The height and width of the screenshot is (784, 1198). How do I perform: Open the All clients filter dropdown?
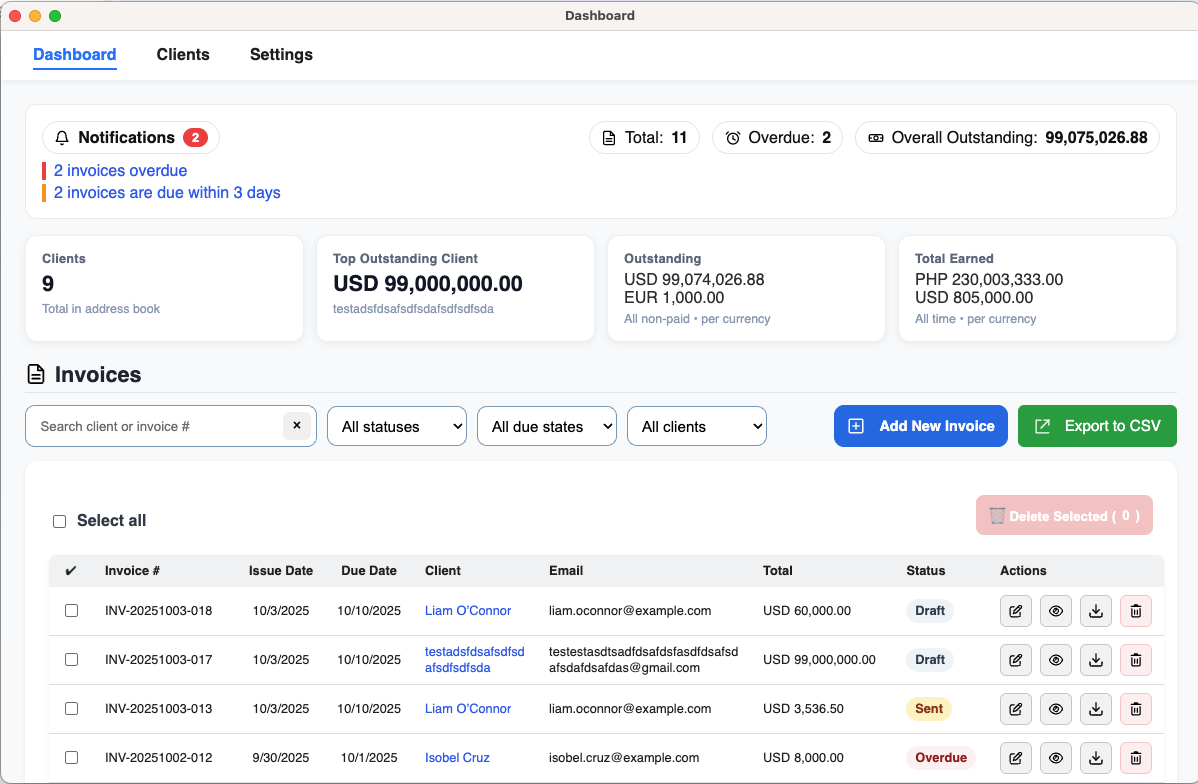point(696,426)
